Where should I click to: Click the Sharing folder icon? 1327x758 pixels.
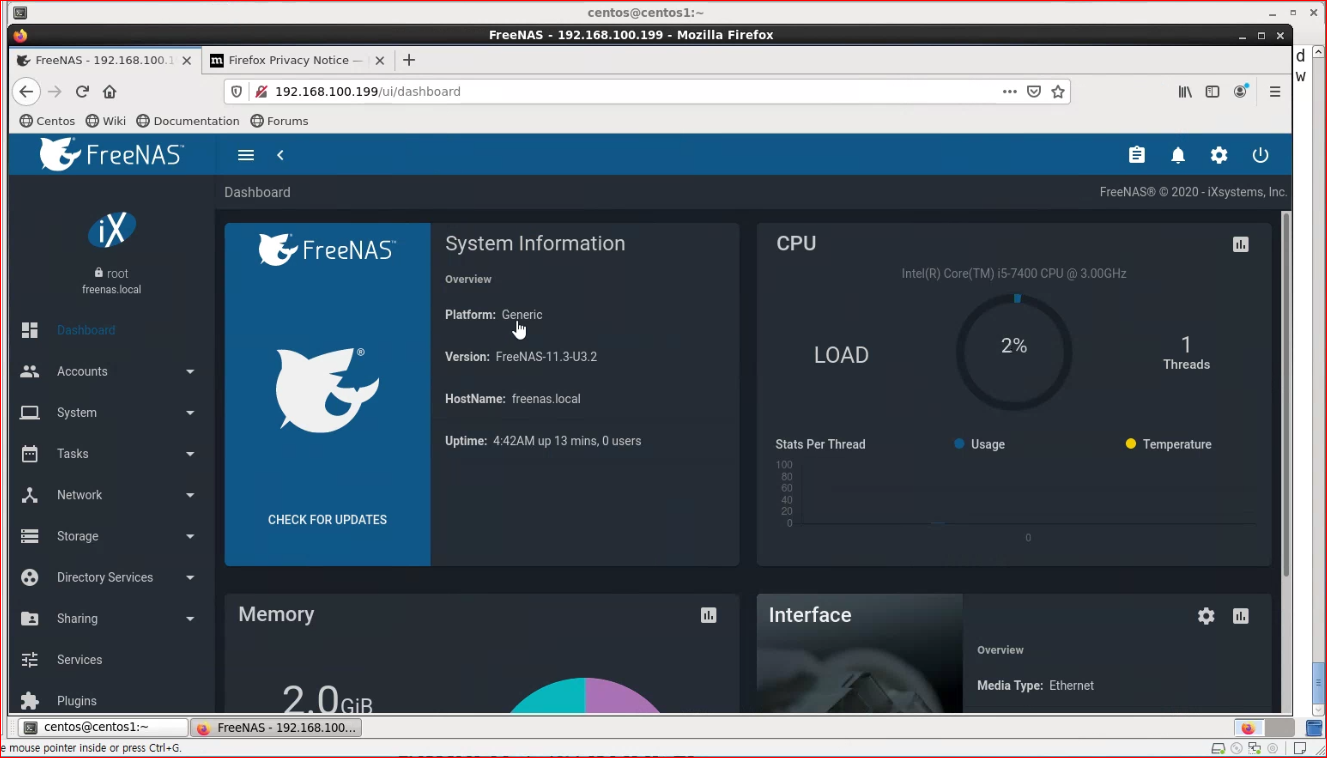click(30, 619)
